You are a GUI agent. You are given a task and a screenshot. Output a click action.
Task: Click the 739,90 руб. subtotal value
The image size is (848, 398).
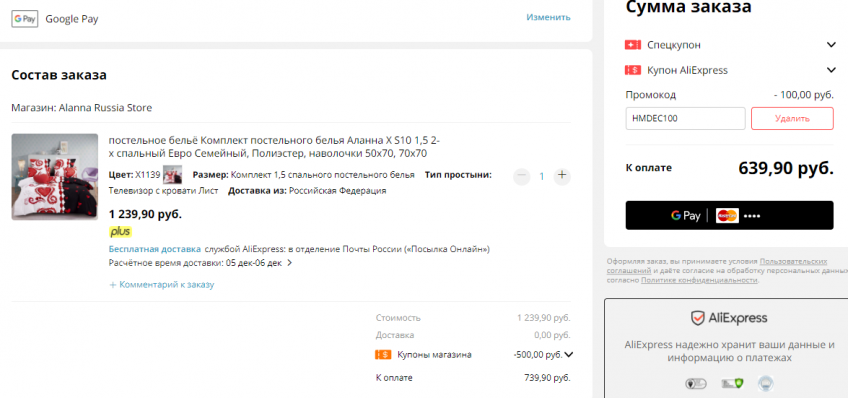point(547,377)
